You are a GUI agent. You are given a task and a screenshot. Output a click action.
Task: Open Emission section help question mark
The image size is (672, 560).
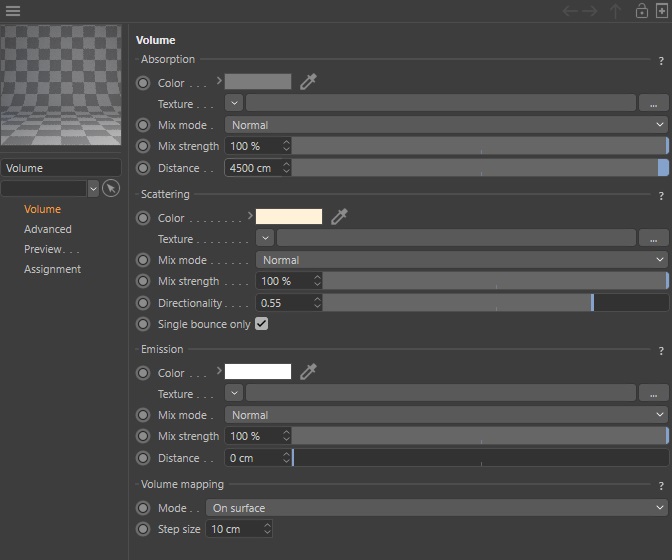pos(661,351)
